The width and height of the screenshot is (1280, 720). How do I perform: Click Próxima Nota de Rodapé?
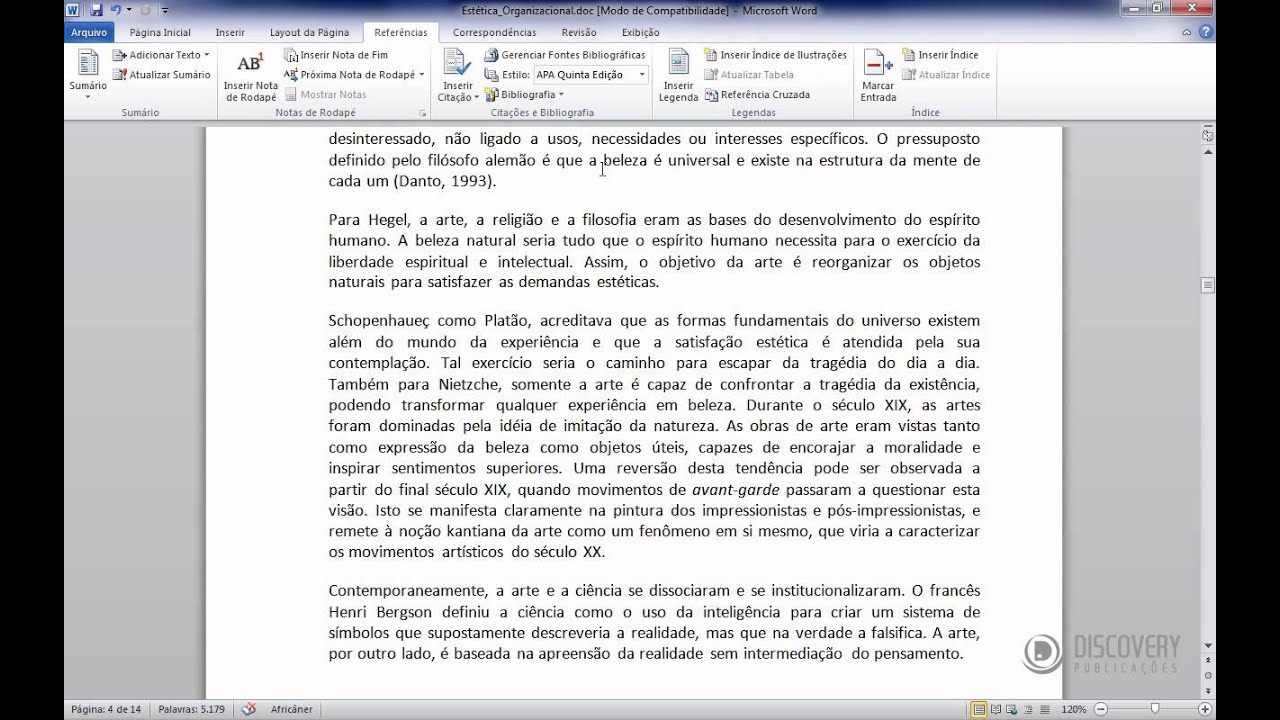pyautogui.click(x=350, y=75)
